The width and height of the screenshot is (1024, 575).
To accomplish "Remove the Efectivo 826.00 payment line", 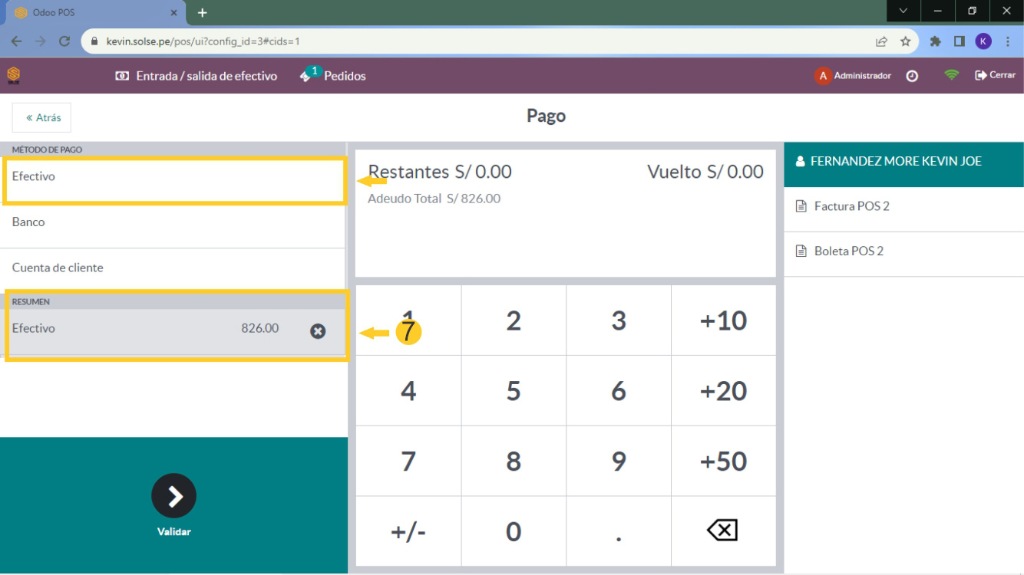I will point(318,331).
